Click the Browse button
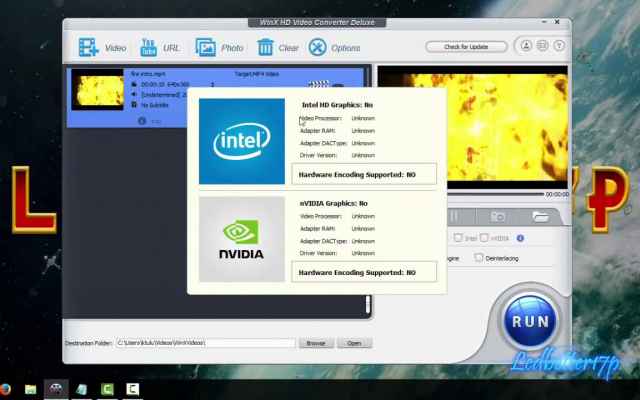 click(316, 343)
